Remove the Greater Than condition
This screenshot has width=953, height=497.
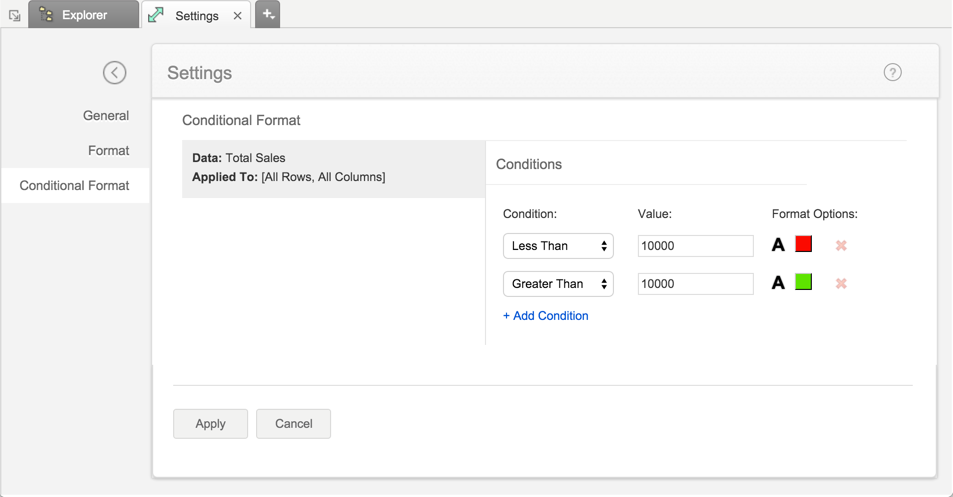pyautogui.click(x=841, y=283)
